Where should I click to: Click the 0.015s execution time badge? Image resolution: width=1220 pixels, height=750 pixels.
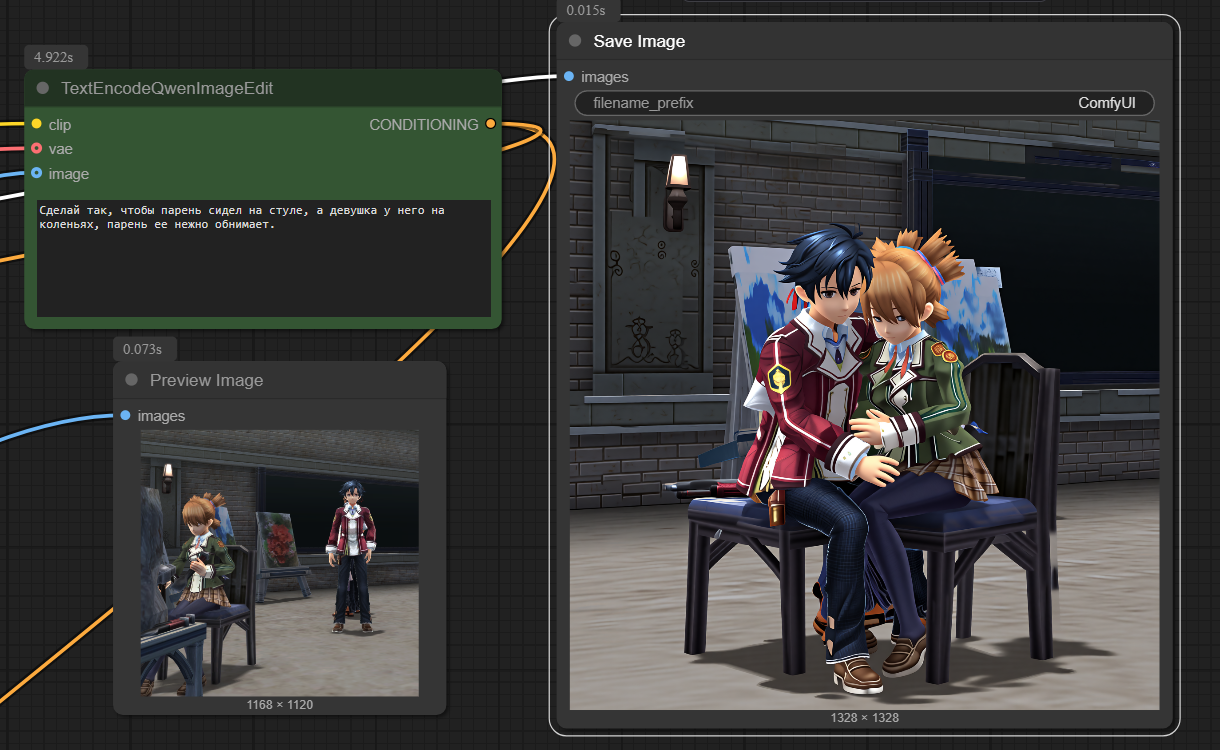click(x=585, y=10)
